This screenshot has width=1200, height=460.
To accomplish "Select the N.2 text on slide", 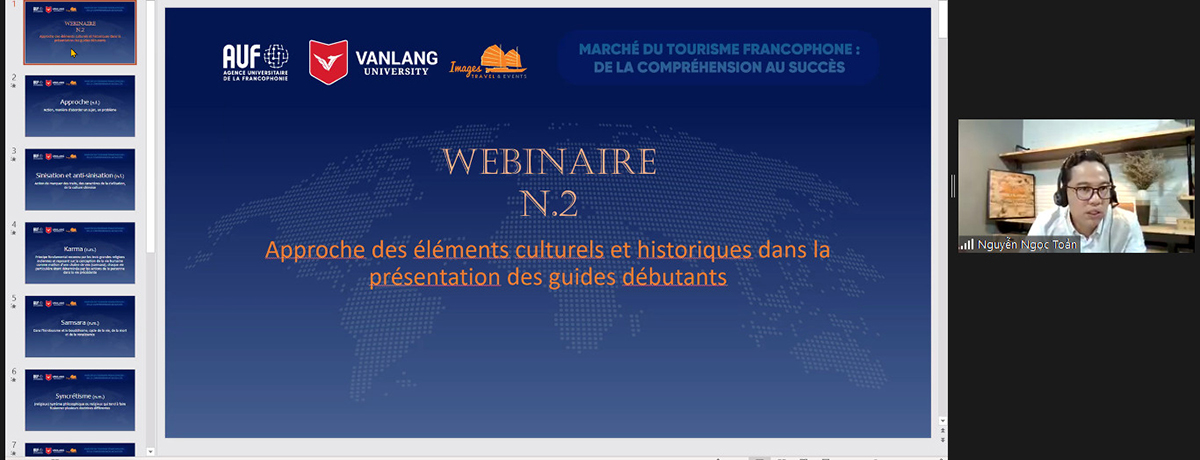I will pos(549,206).
